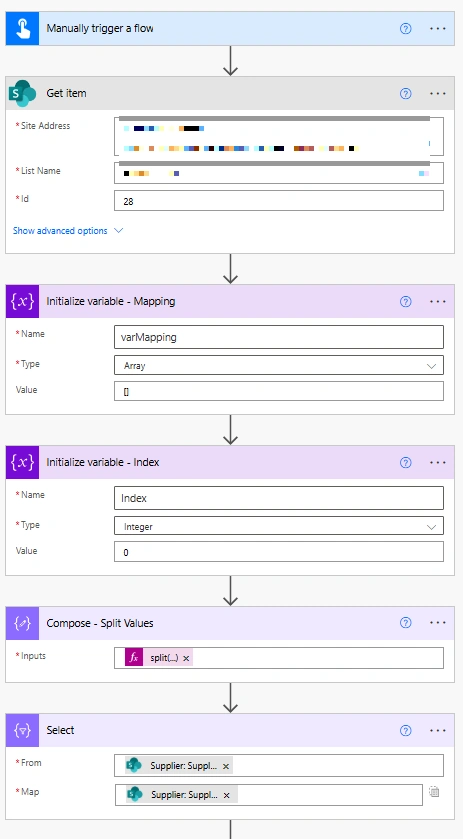Click the split(...) fx expression token
This screenshot has height=839, width=463.
[x=158, y=658]
